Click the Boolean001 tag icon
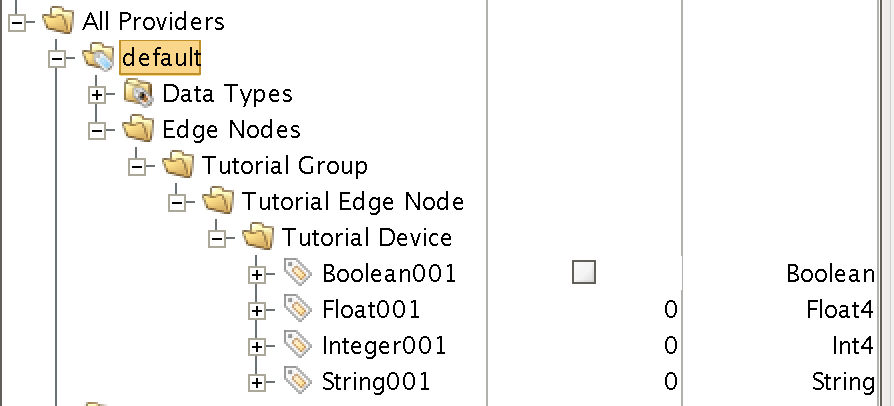 point(298,273)
